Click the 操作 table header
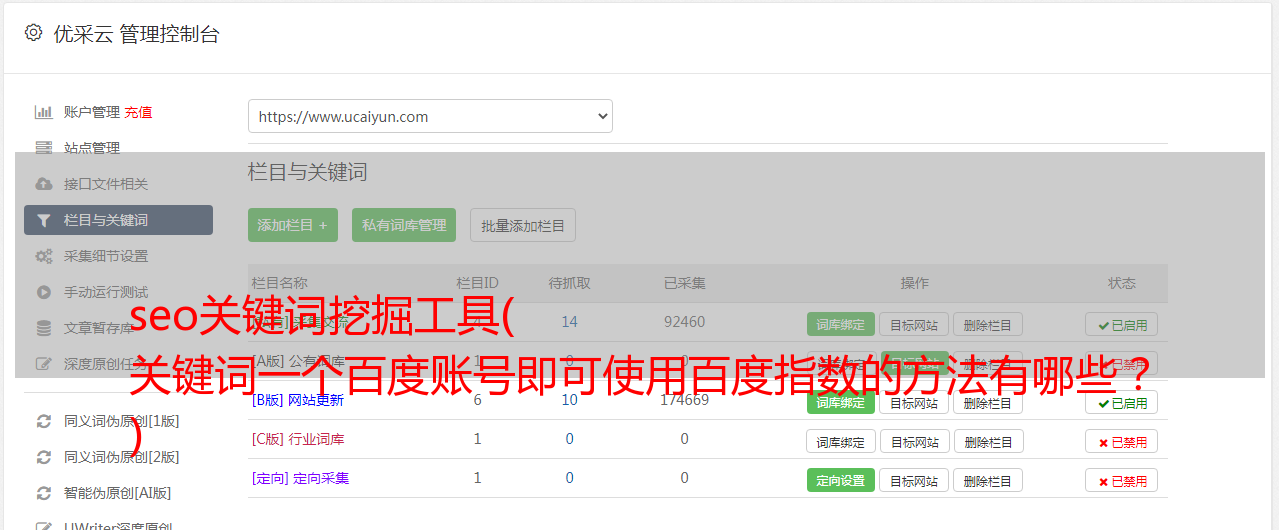1279x530 pixels. pos(914,283)
